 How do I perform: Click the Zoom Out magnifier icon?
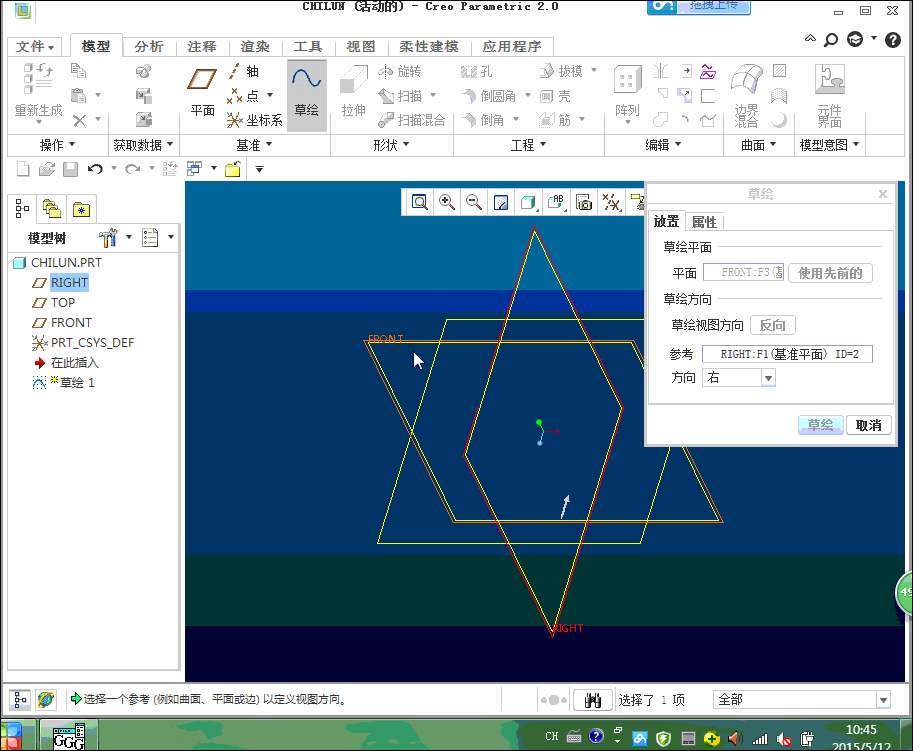pyautogui.click(x=474, y=202)
